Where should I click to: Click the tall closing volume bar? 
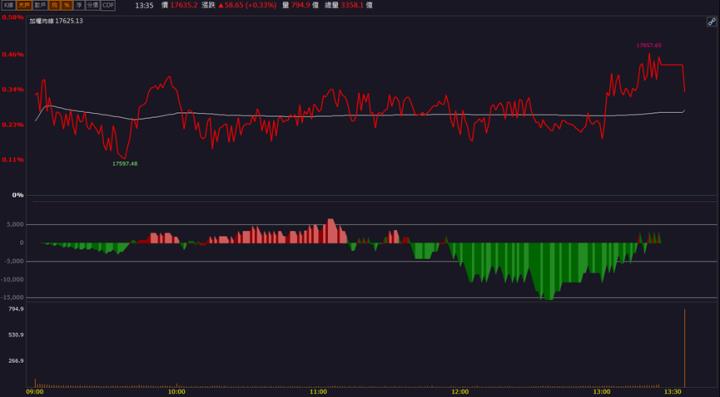point(685,348)
